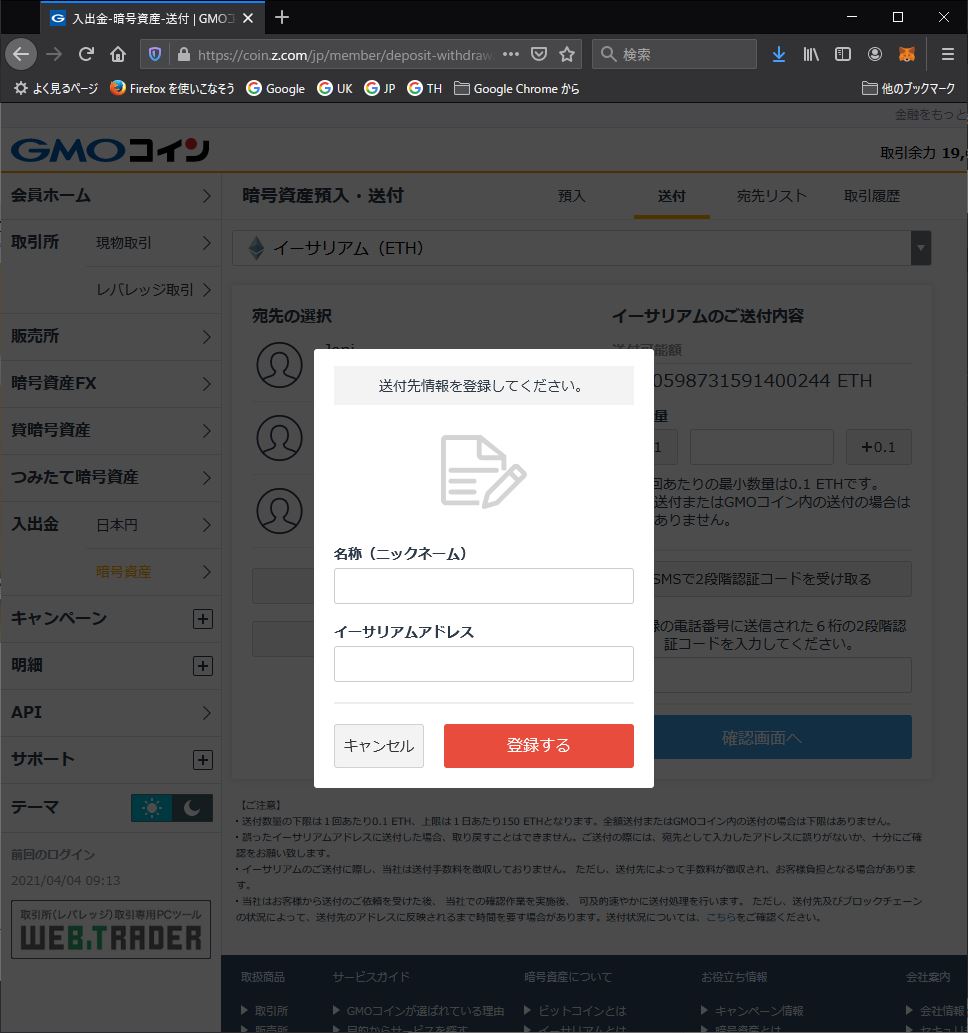Viewport: 968px width, 1033px height.
Task: Open the tracking protection shield icon
Action: pyautogui.click(x=155, y=54)
